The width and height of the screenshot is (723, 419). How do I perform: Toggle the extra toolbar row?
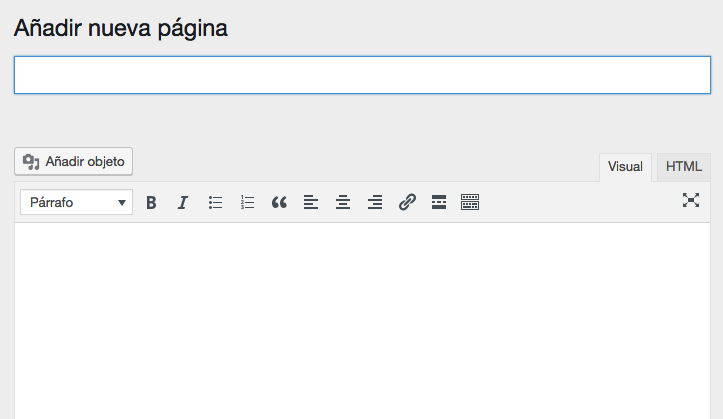(470, 202)
